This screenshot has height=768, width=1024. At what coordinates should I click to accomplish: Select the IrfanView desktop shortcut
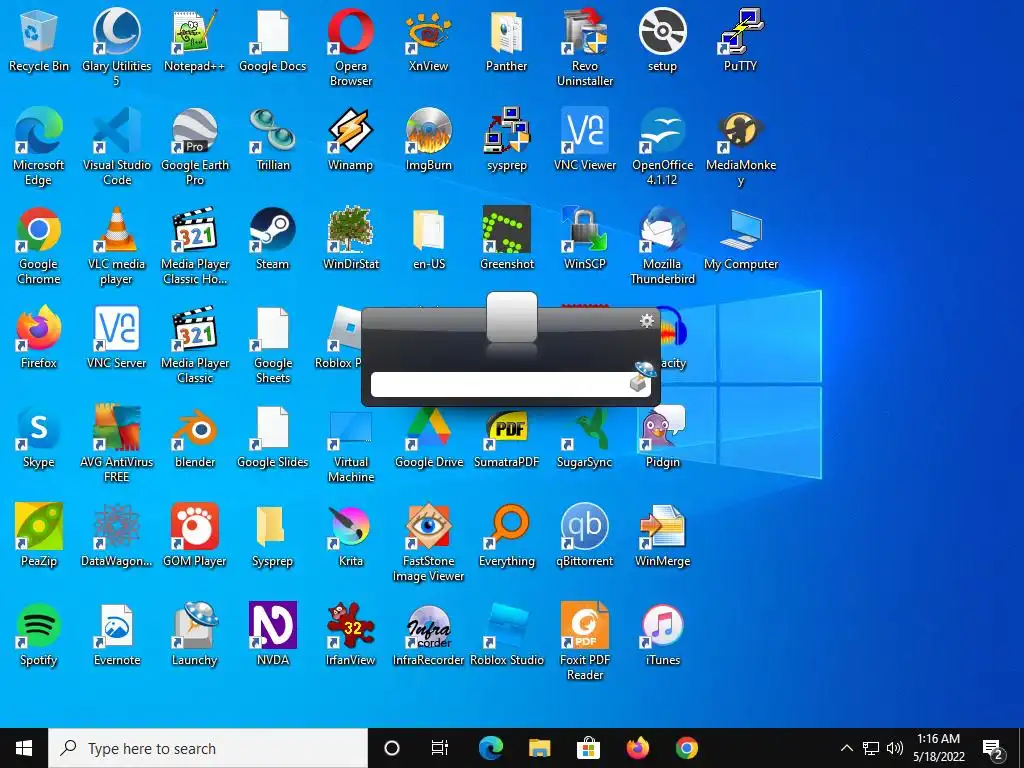(351, 635)
